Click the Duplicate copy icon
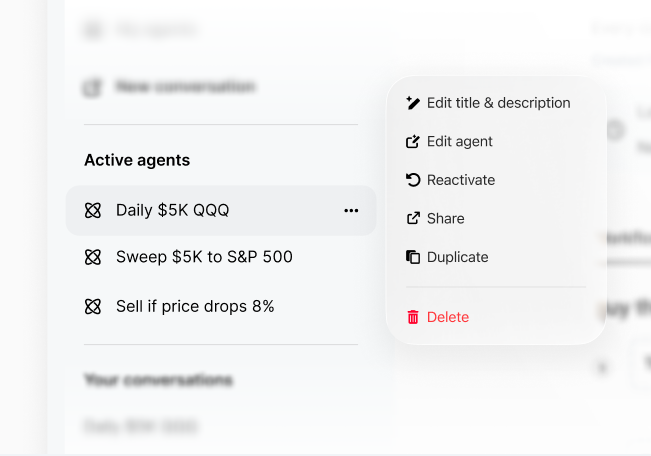Viewport: 651px width, 456px height. [413, 257]
